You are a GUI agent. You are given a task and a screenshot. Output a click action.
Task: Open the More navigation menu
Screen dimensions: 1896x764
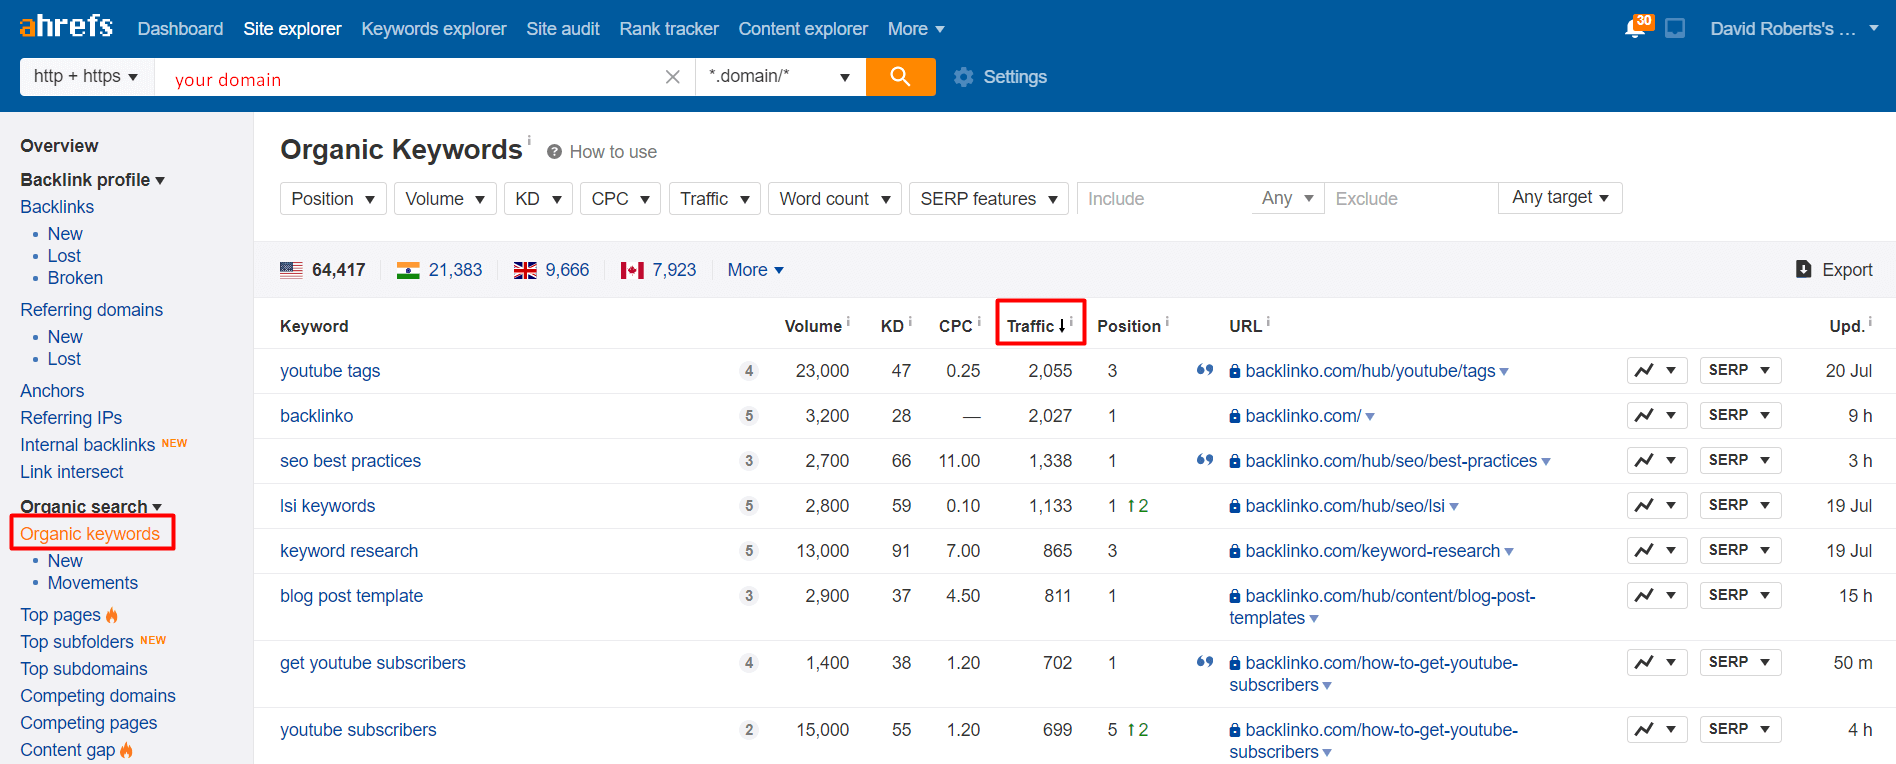[916, 29]
